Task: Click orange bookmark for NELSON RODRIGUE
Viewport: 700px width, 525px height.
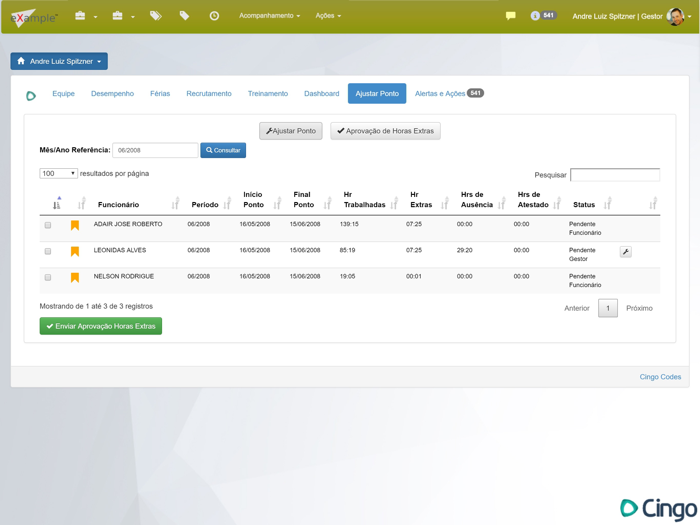Action: point(75,278)
